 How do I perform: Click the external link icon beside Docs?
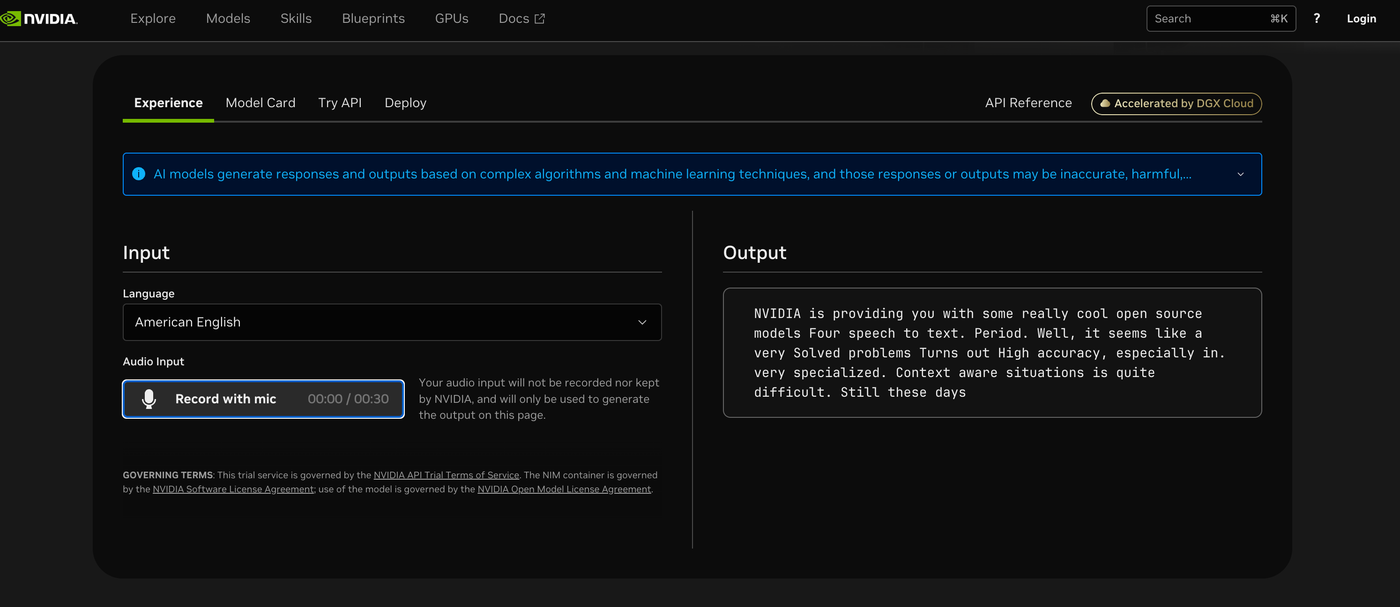click(540, 19)
